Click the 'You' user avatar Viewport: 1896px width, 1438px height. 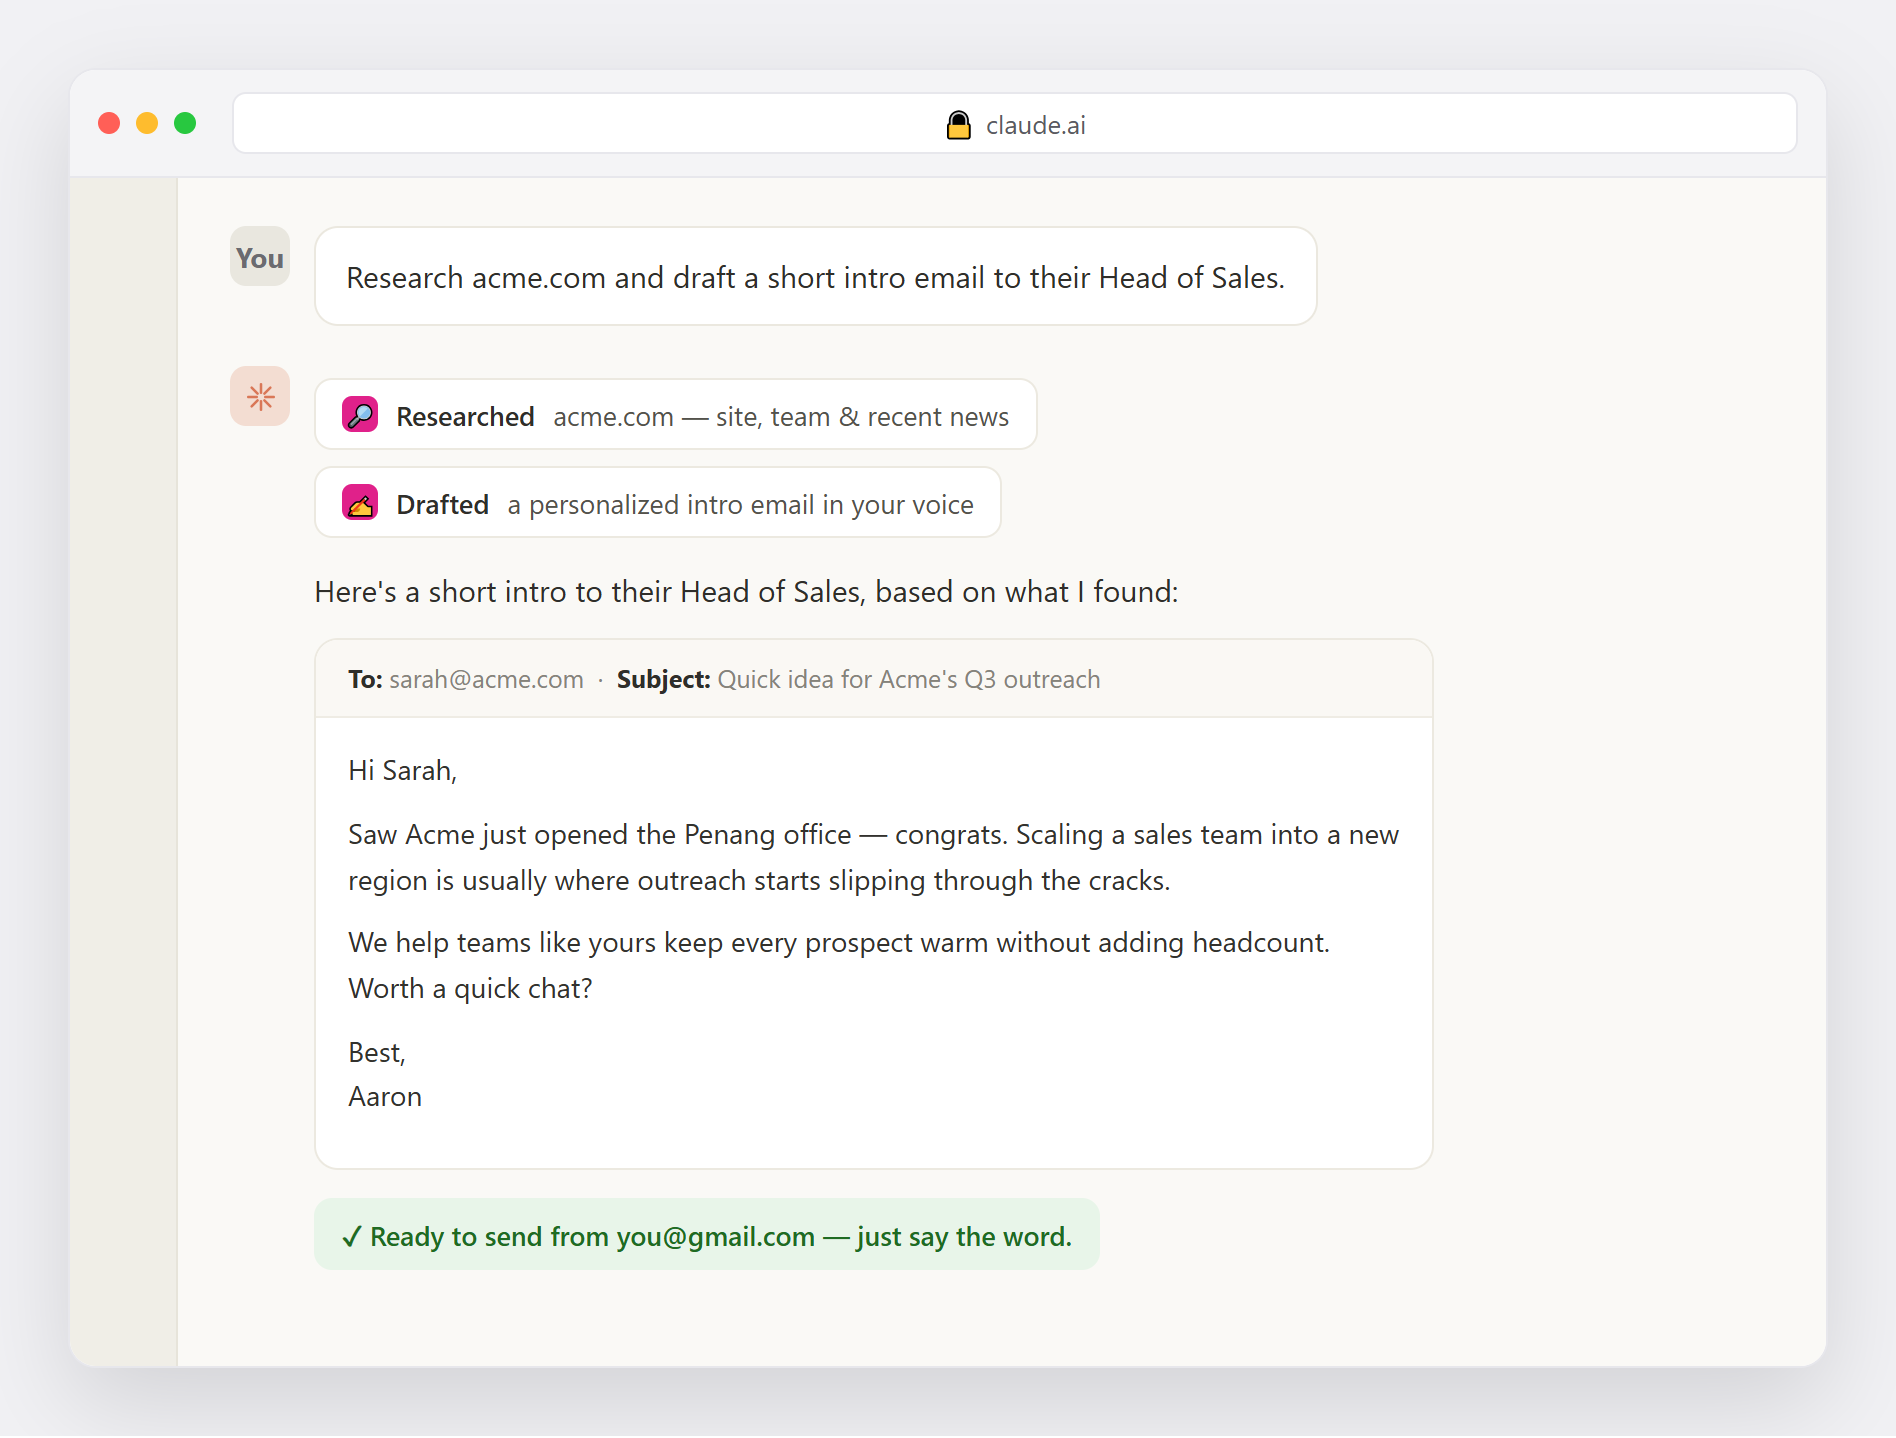coord(260,257)
